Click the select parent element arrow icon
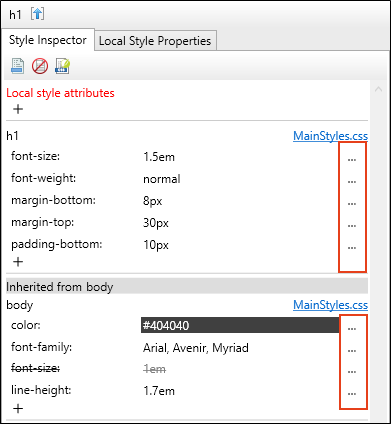The height and width of the screenshot is (424, 391). [37, 14]
